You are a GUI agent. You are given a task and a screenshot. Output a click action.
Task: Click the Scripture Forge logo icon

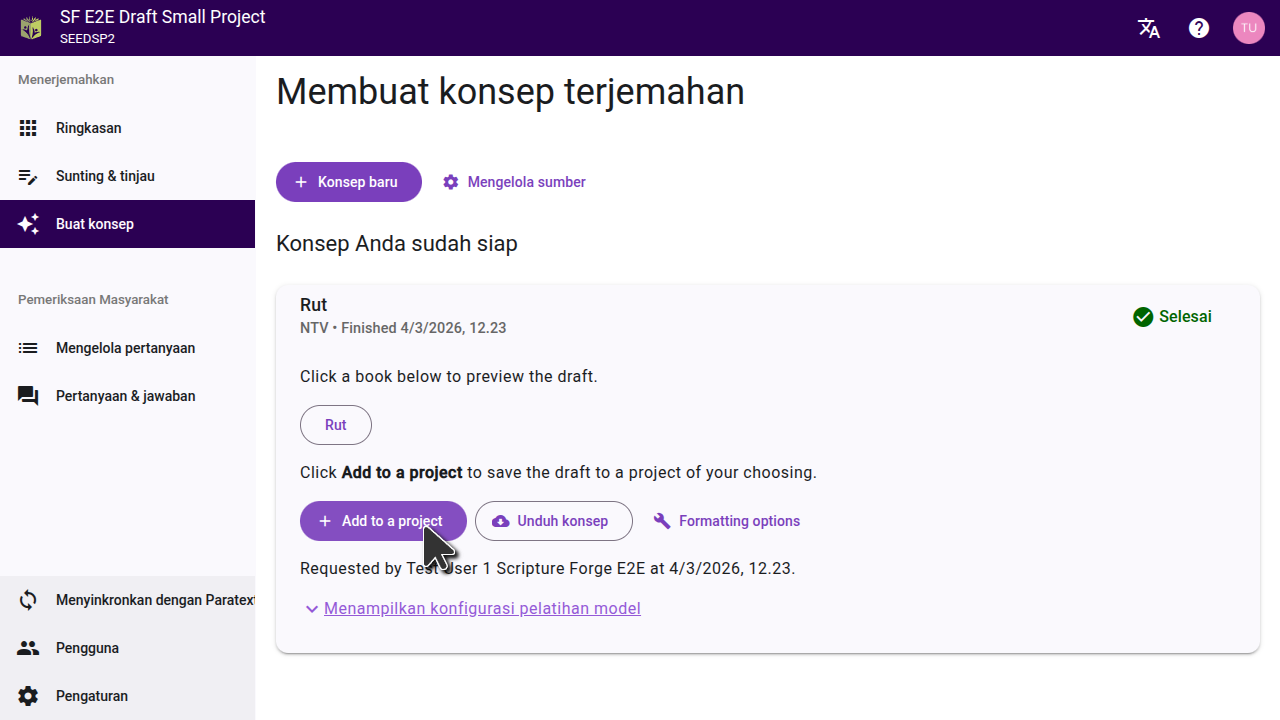(31, 28)
